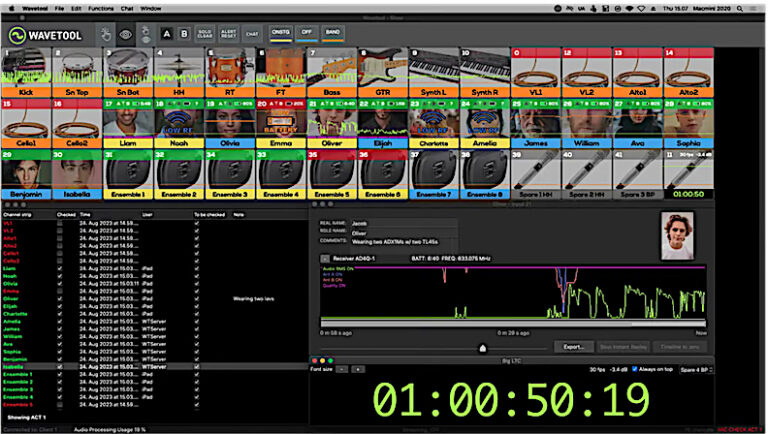Toggle the BAND group filter
The height and width of the screenshot is (434, 768).
coord(333,33)
